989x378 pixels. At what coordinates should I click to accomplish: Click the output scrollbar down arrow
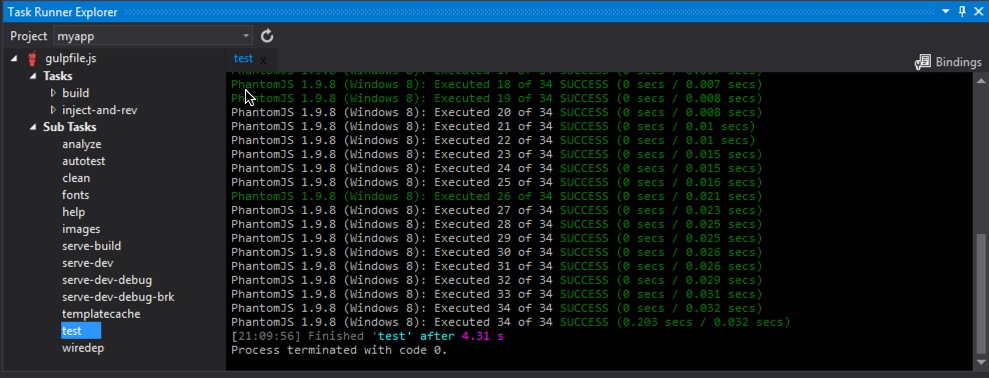(981, 362)
